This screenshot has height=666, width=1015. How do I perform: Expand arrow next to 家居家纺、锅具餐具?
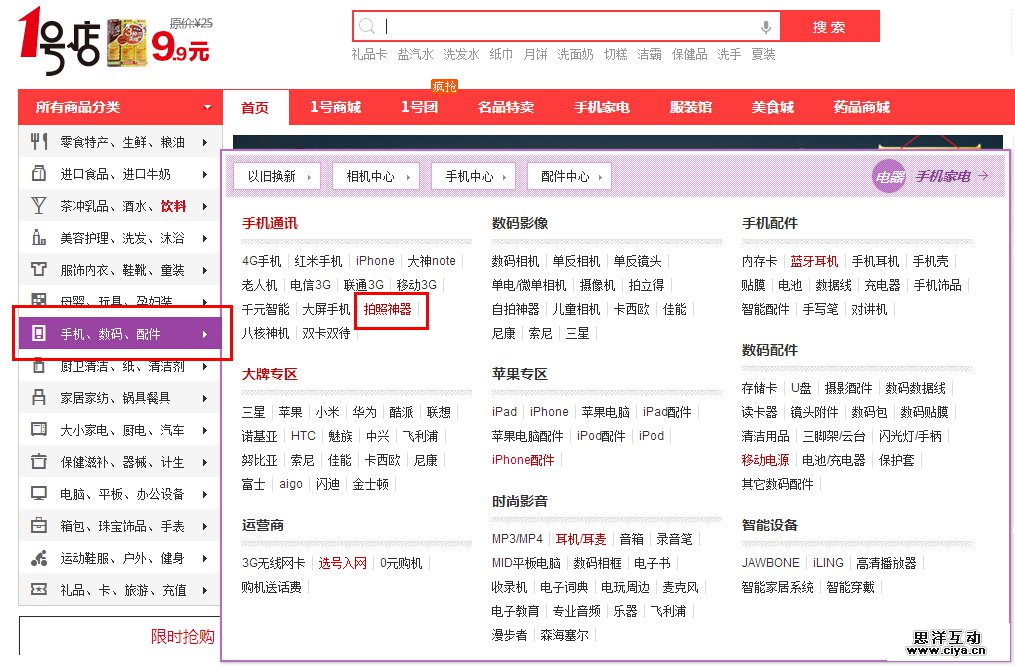(205, 398)
